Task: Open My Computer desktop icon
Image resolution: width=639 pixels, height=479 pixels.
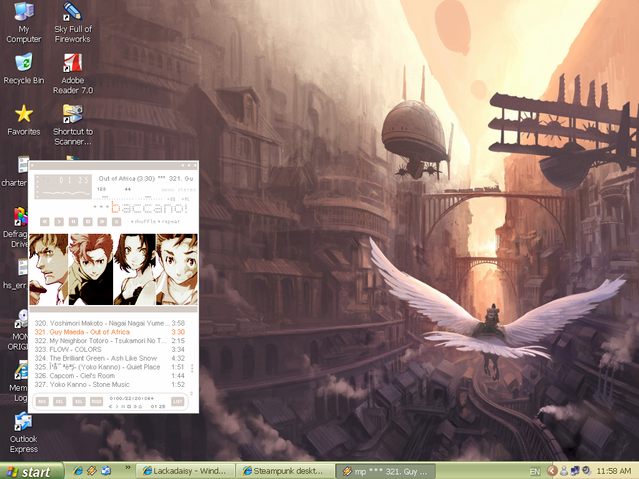Action: coord(24,22)
